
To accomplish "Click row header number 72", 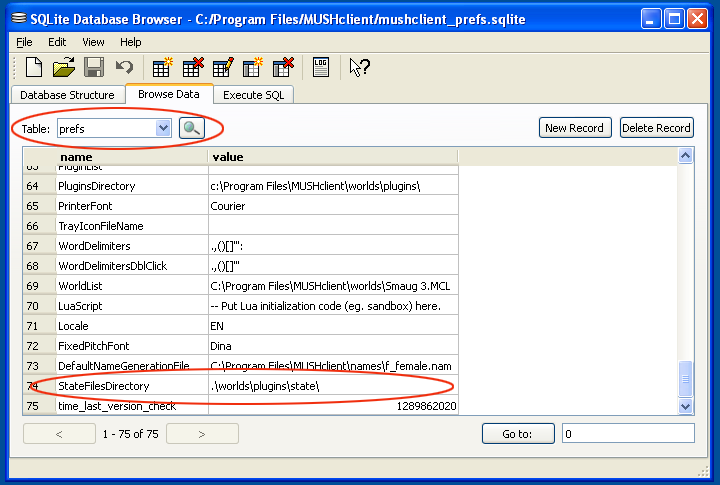I will click(39, 346).
